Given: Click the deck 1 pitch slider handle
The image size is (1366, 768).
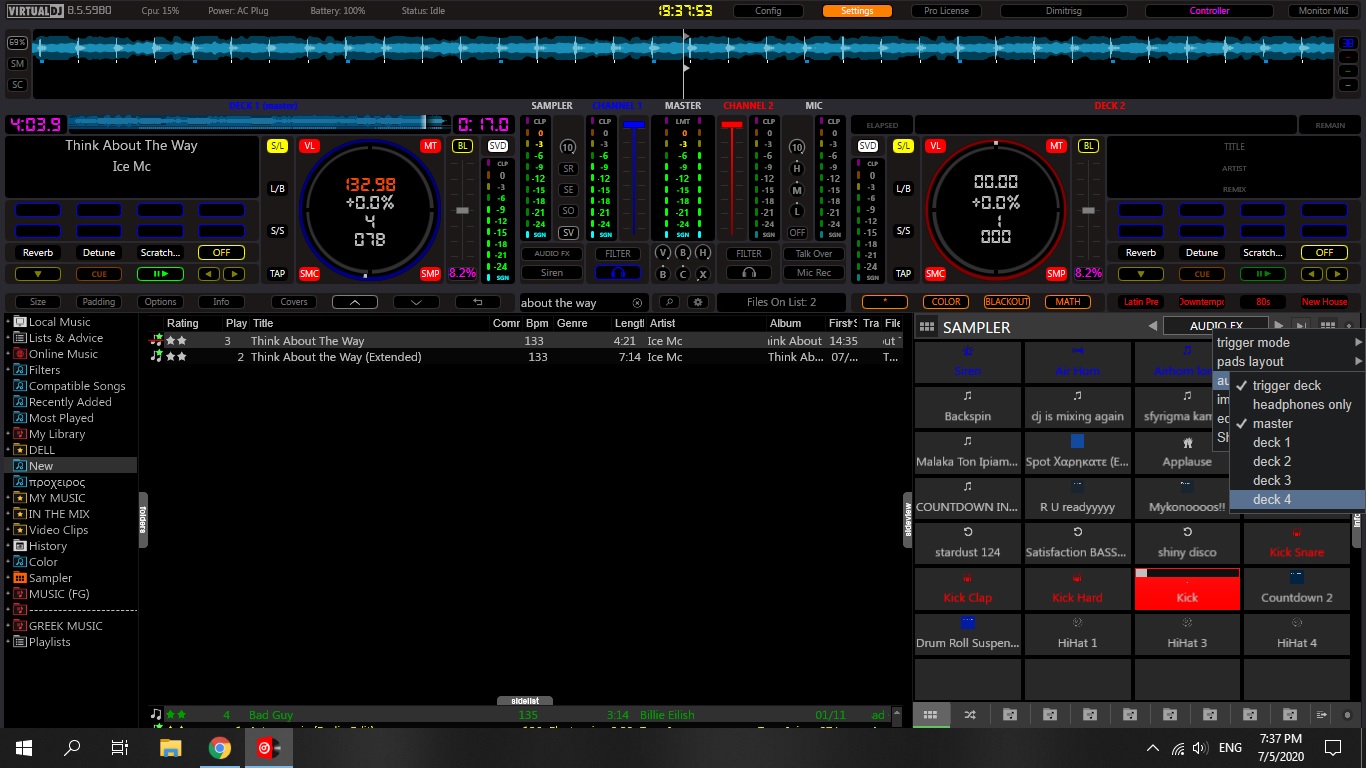Looking at the screenshot, I should point(462,210).
